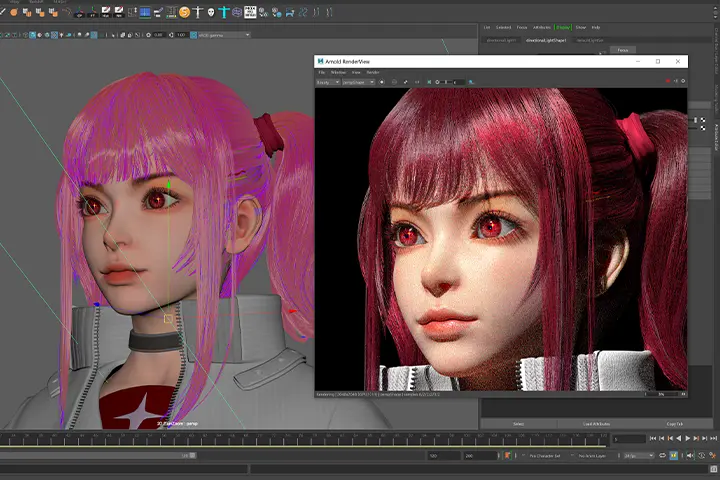720x480 pixels.
Task: Toggle sRGB gamma color management icon
Action: pyautogui.click(x=193, y=35)
